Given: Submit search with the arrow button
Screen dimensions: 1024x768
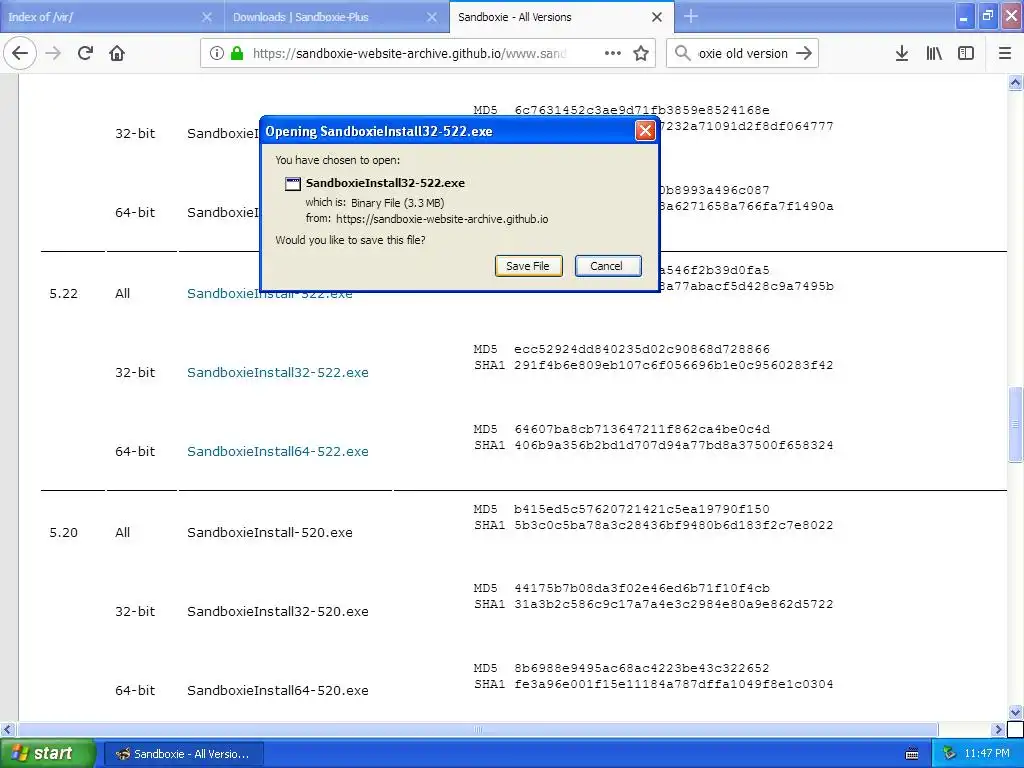Looking at the screenshot, I should click(x=805, y=53).
